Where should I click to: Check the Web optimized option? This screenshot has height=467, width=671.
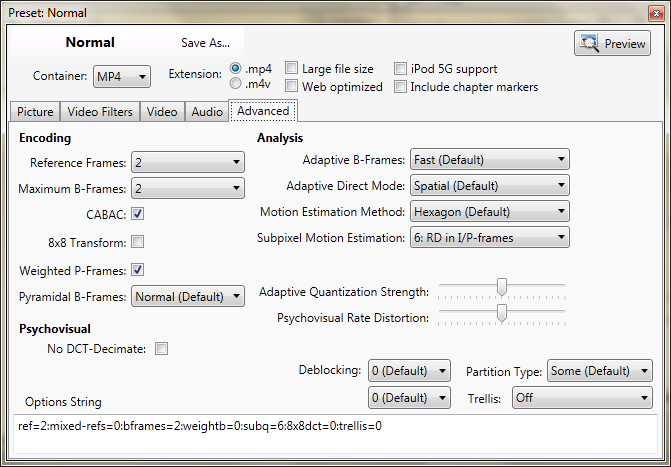point(292,87)
